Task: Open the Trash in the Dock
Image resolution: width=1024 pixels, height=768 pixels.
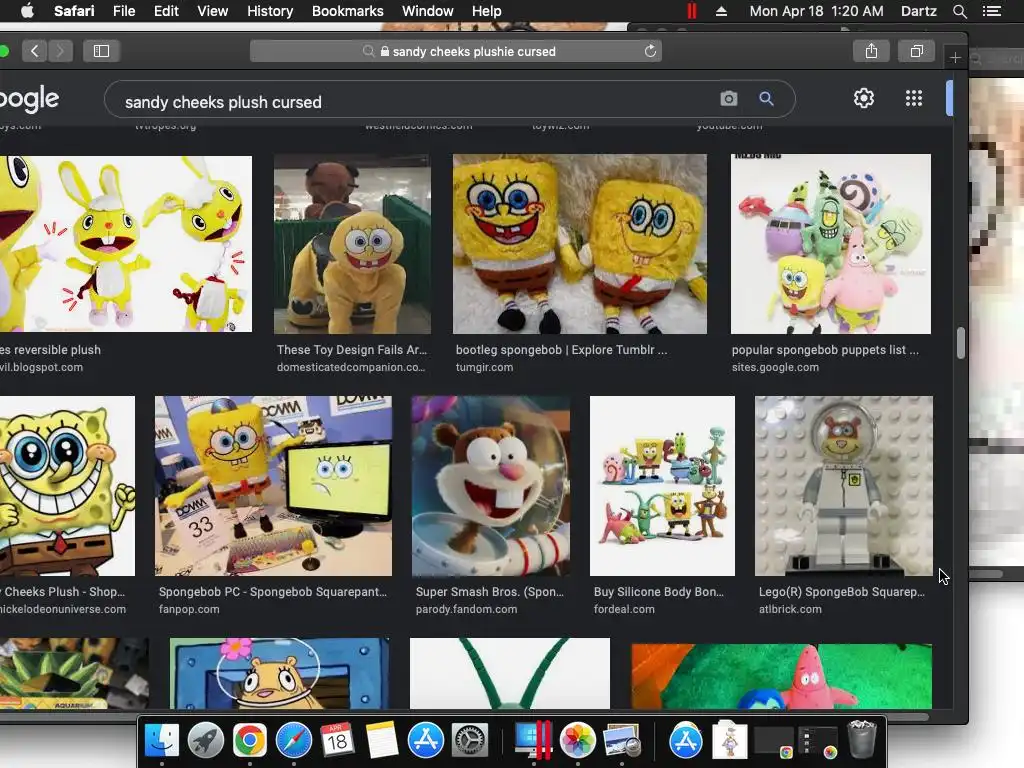Action: coord(861,739)
